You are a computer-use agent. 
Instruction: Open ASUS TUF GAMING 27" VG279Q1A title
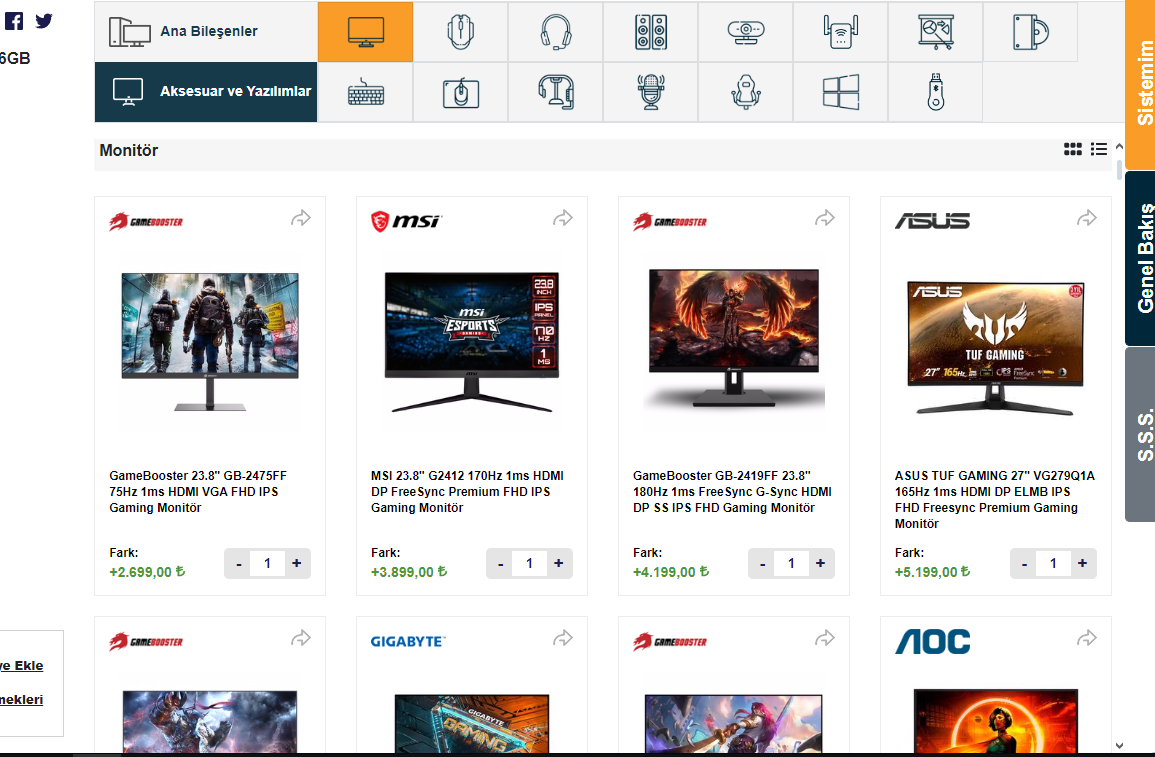[994, 500]
